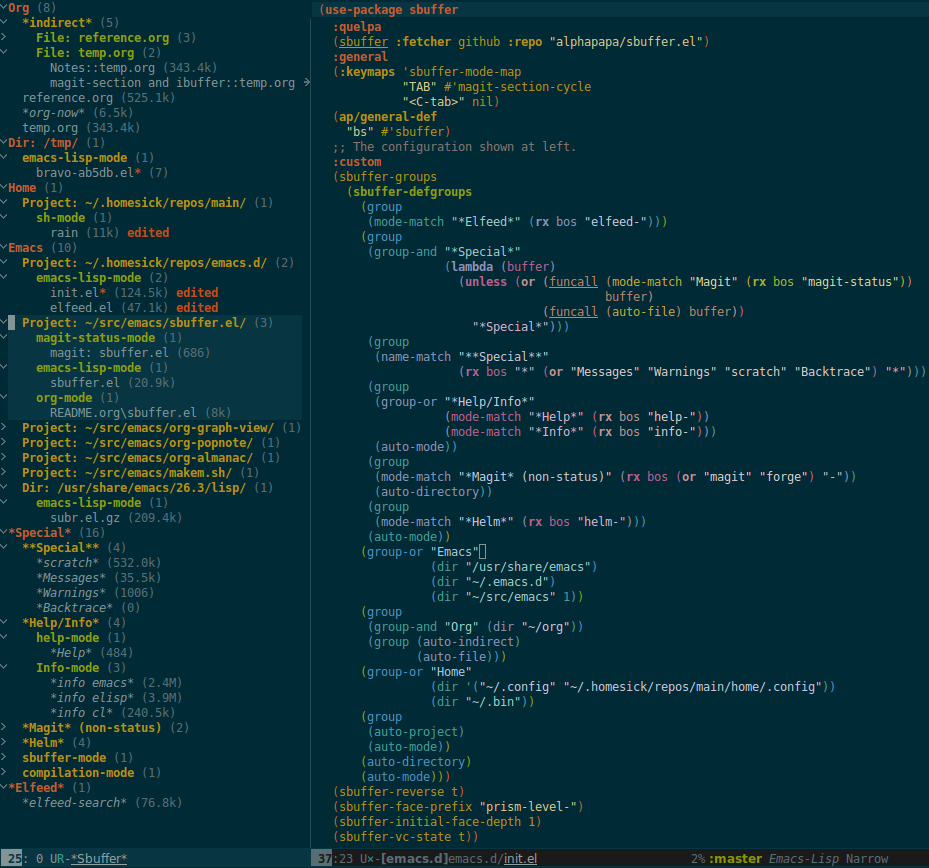Viewport: 929px width, 868px height.
Task: Click init.el buffer name in mode line
Action: (x=520, y=858)
